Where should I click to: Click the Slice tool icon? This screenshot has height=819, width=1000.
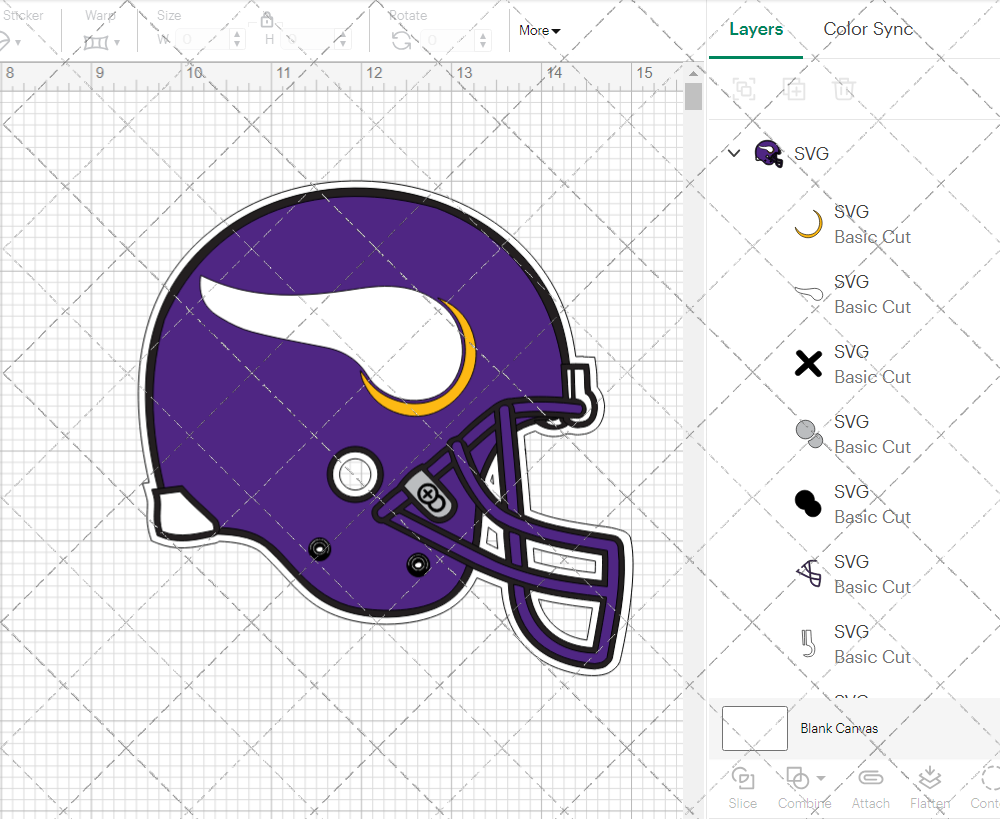[x=742, y=778]
